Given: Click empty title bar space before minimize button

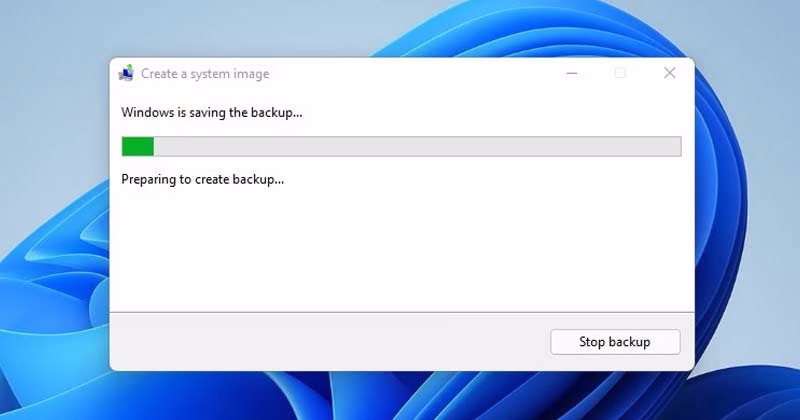Looking at the screenshot, I should pos(420,73).
